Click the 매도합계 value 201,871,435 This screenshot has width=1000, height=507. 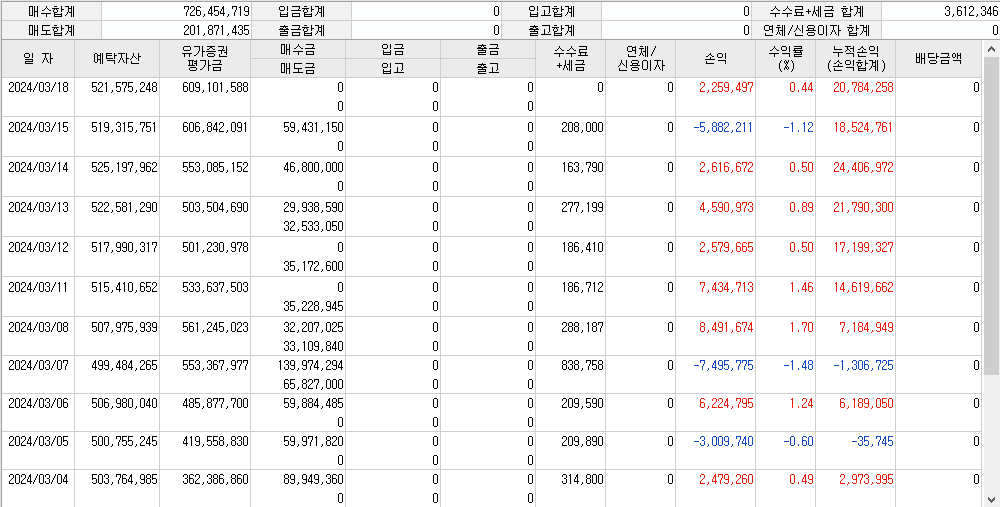coord(216,30)
